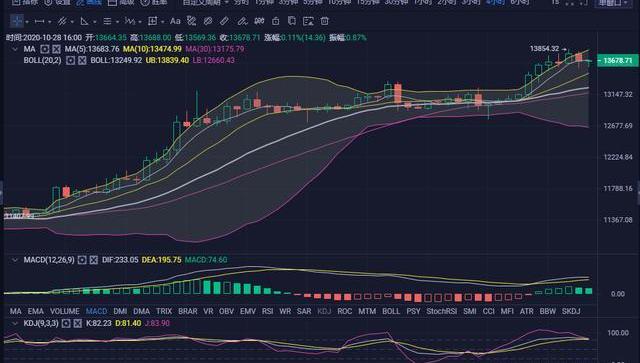Choose the parallel channel line tool
Screen dimensions: 640x363
click(x=62, y=21)
